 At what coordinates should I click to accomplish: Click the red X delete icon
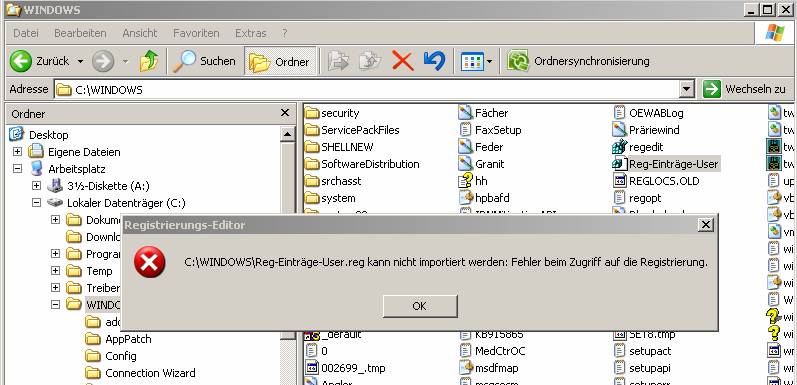[403, 62]
